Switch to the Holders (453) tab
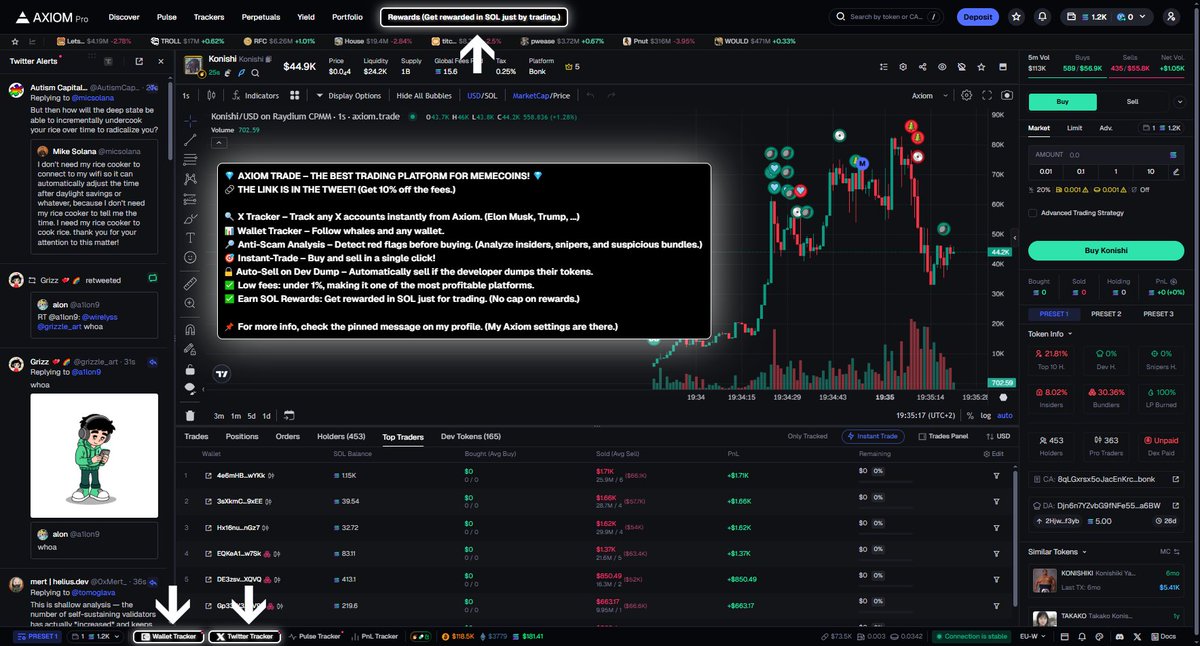The image size is (1200, 646). coord(341,436)
